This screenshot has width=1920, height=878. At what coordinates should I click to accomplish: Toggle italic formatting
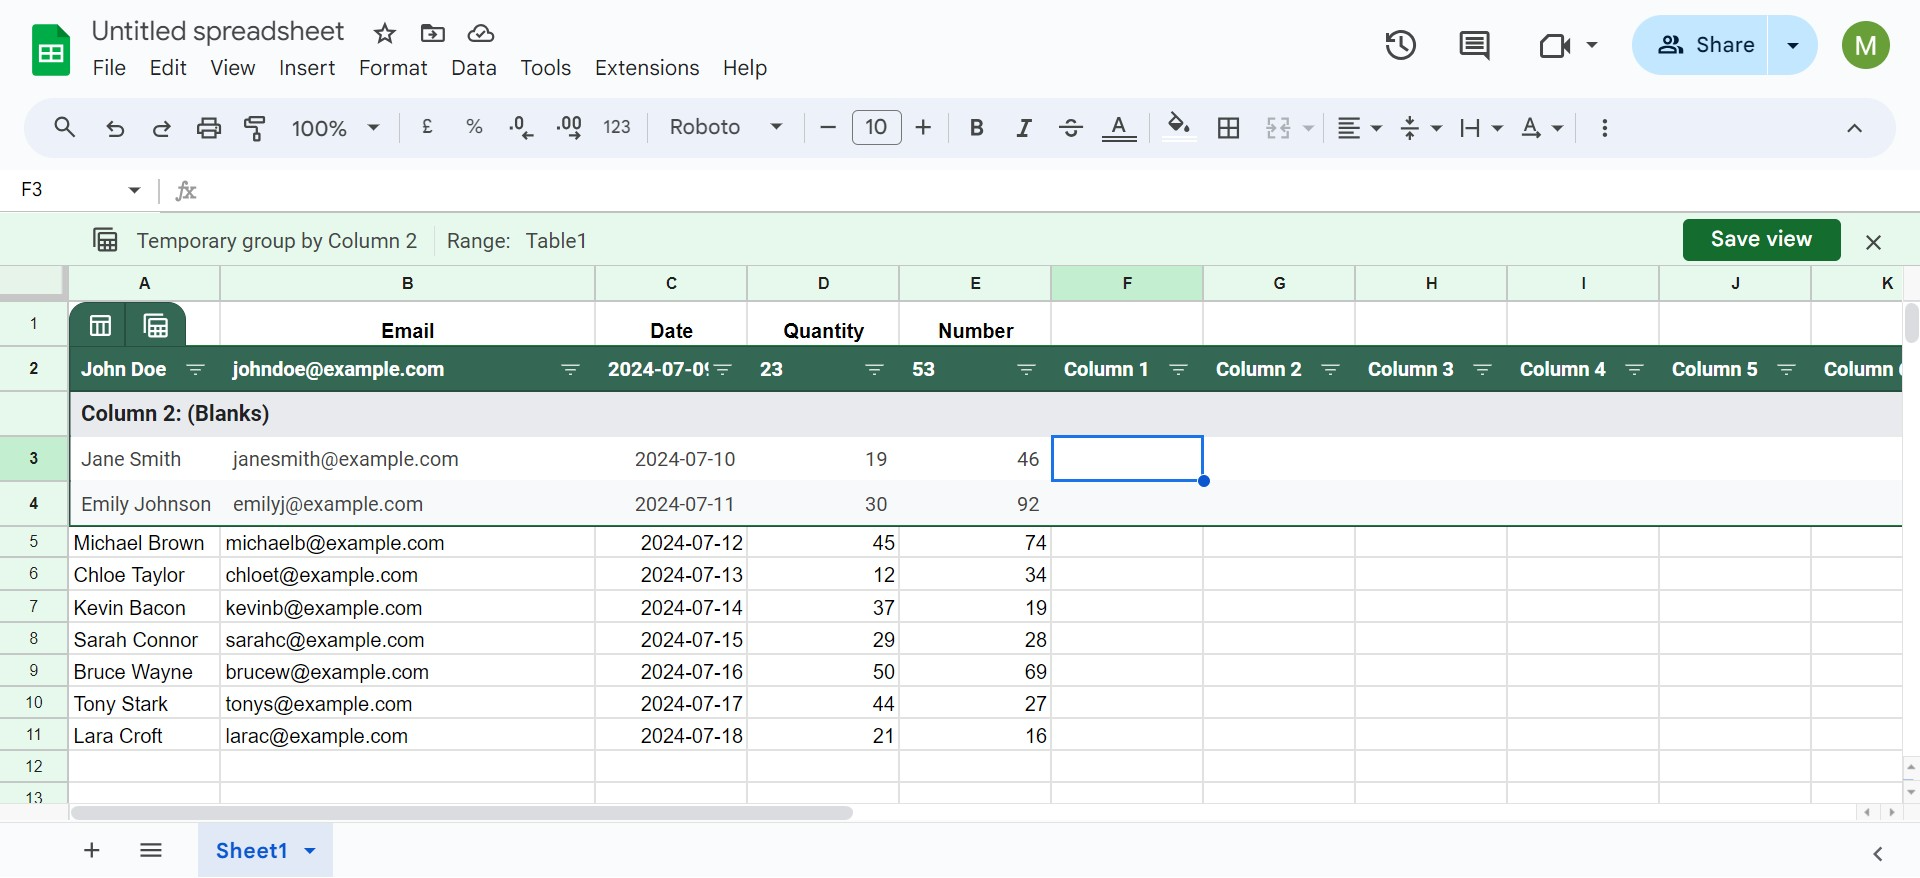1024,128
